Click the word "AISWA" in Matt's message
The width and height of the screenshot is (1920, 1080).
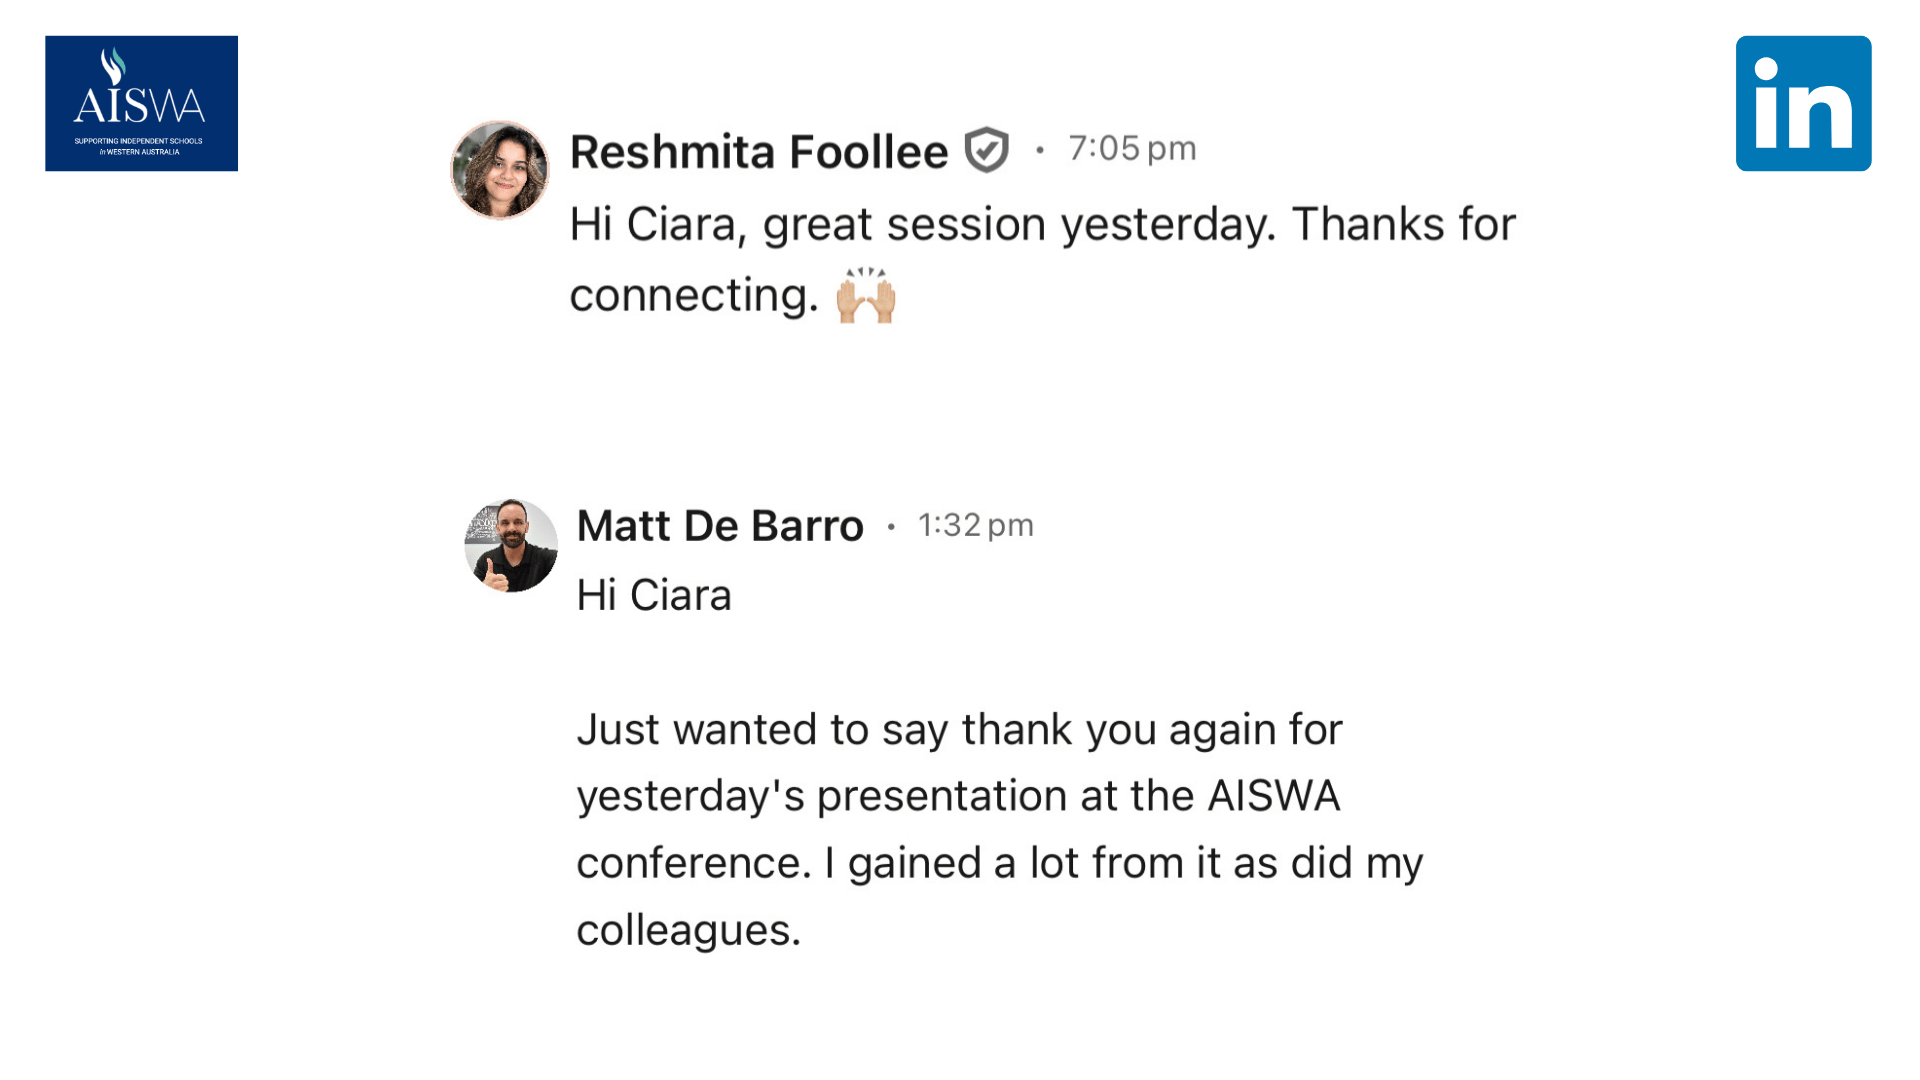click(1273, 796)
